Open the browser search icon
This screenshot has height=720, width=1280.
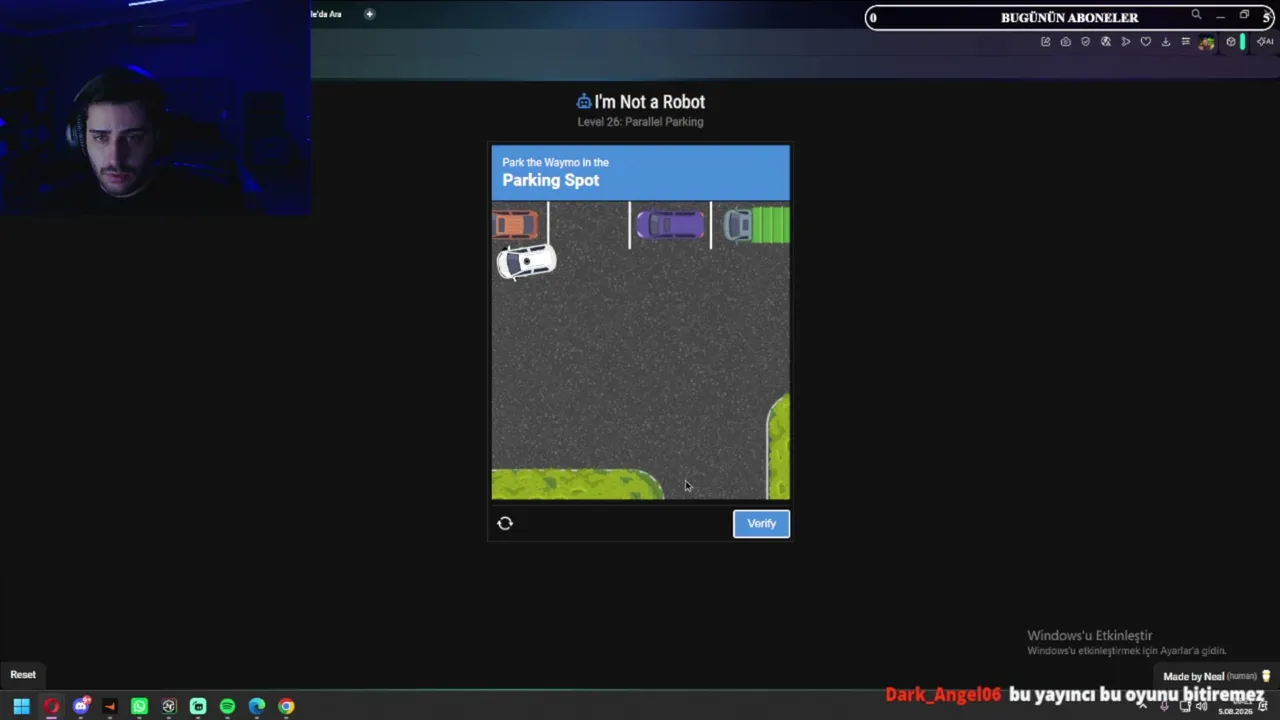point(1196,15)
